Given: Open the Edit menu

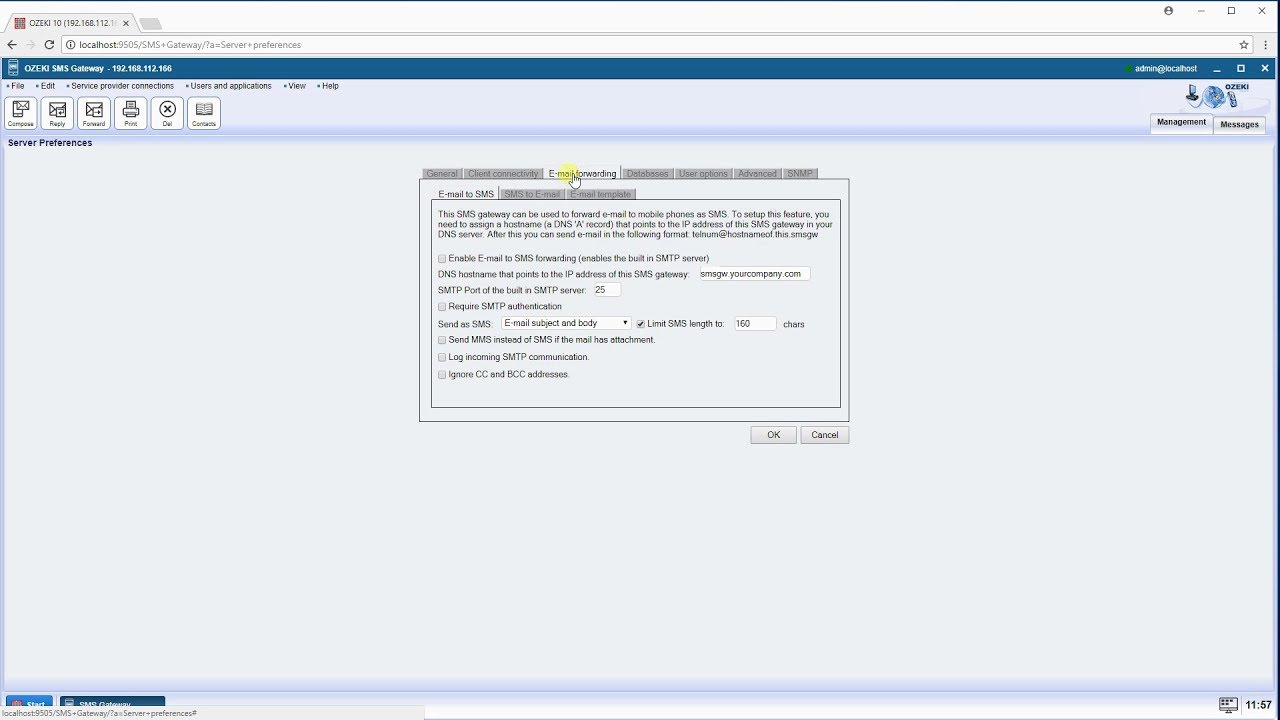Looking at the screenshot, I should point(47,86).
